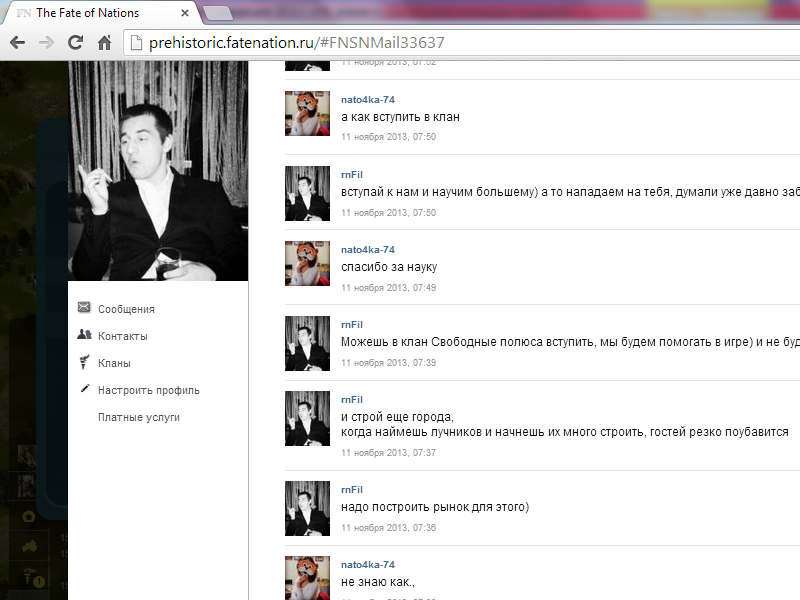Click the large black-and-white profile photo
Viewport: 800px width, 600px height.
158,170
